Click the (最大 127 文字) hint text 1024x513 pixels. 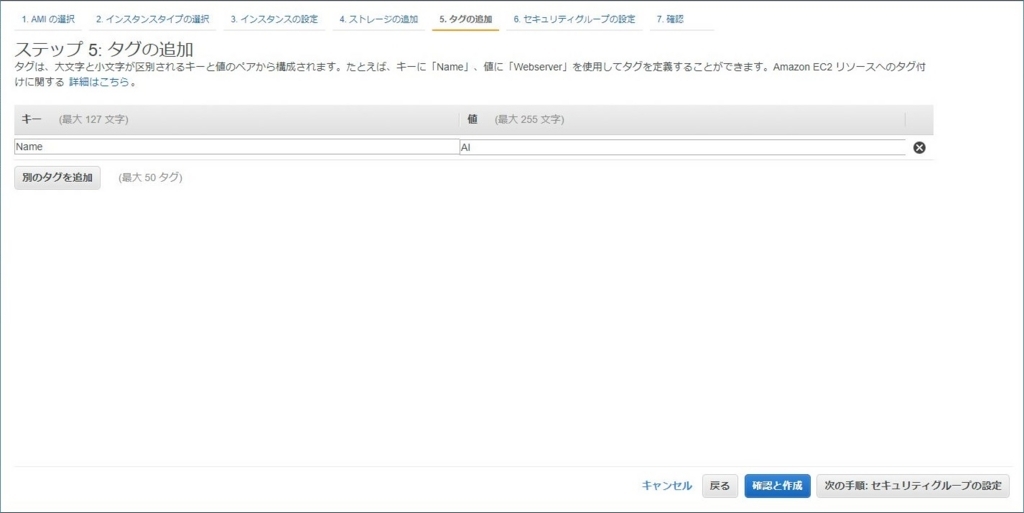tap(93, 119)
